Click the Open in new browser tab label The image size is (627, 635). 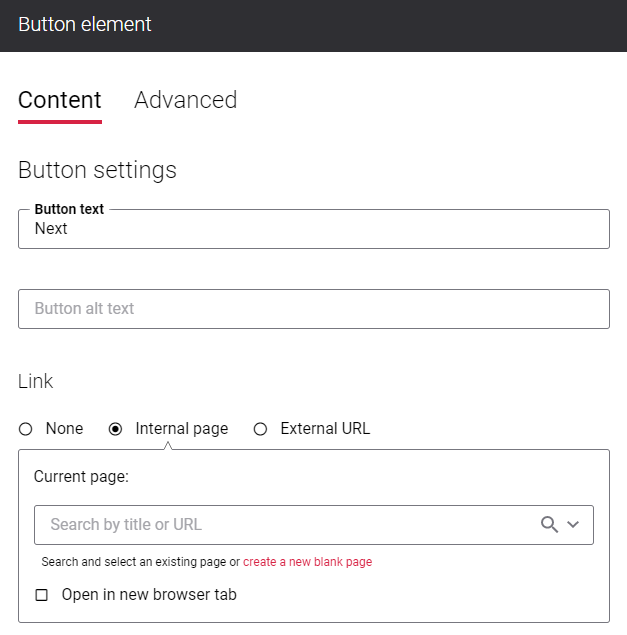pyautogui.click(x=149, y=595)
